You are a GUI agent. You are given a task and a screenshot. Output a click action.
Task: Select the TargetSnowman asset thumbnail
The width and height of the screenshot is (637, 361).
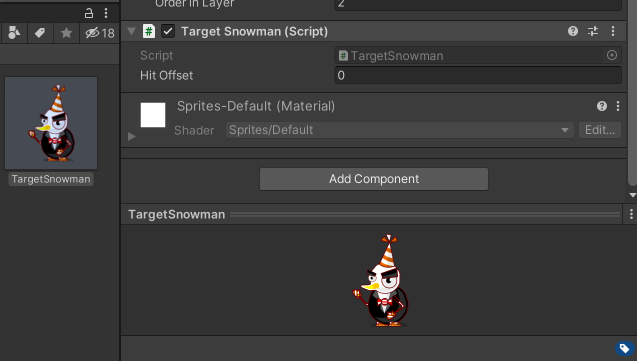pos(51,123)
